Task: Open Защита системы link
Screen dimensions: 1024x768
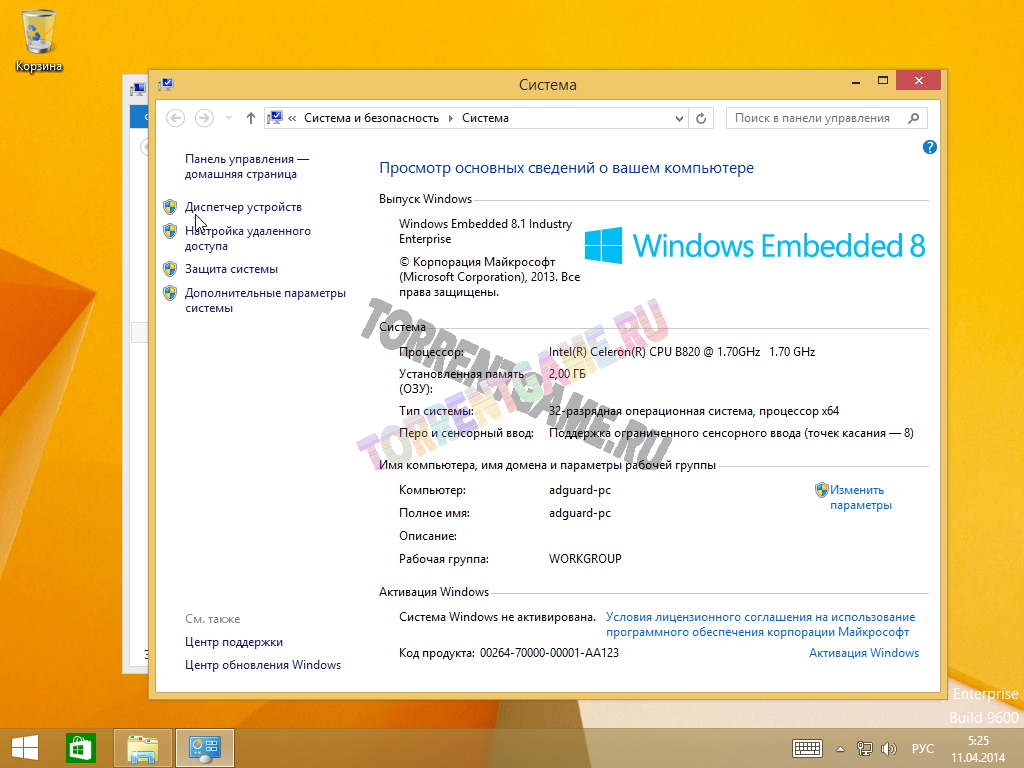Action: coord(231,269)
